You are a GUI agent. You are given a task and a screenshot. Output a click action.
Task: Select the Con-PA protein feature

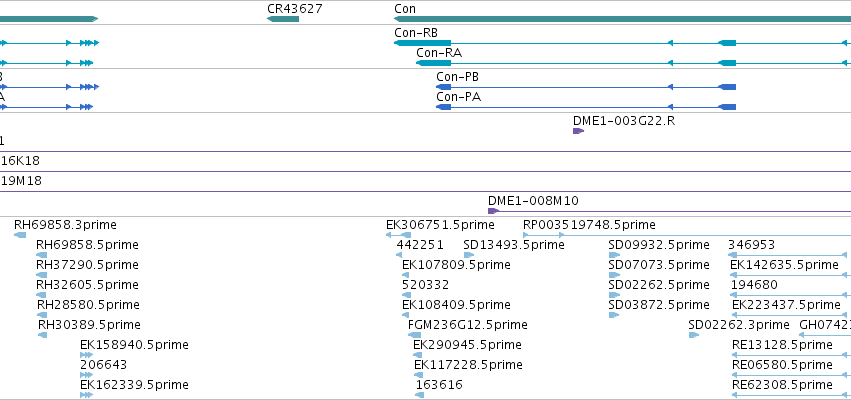[586, 107]
